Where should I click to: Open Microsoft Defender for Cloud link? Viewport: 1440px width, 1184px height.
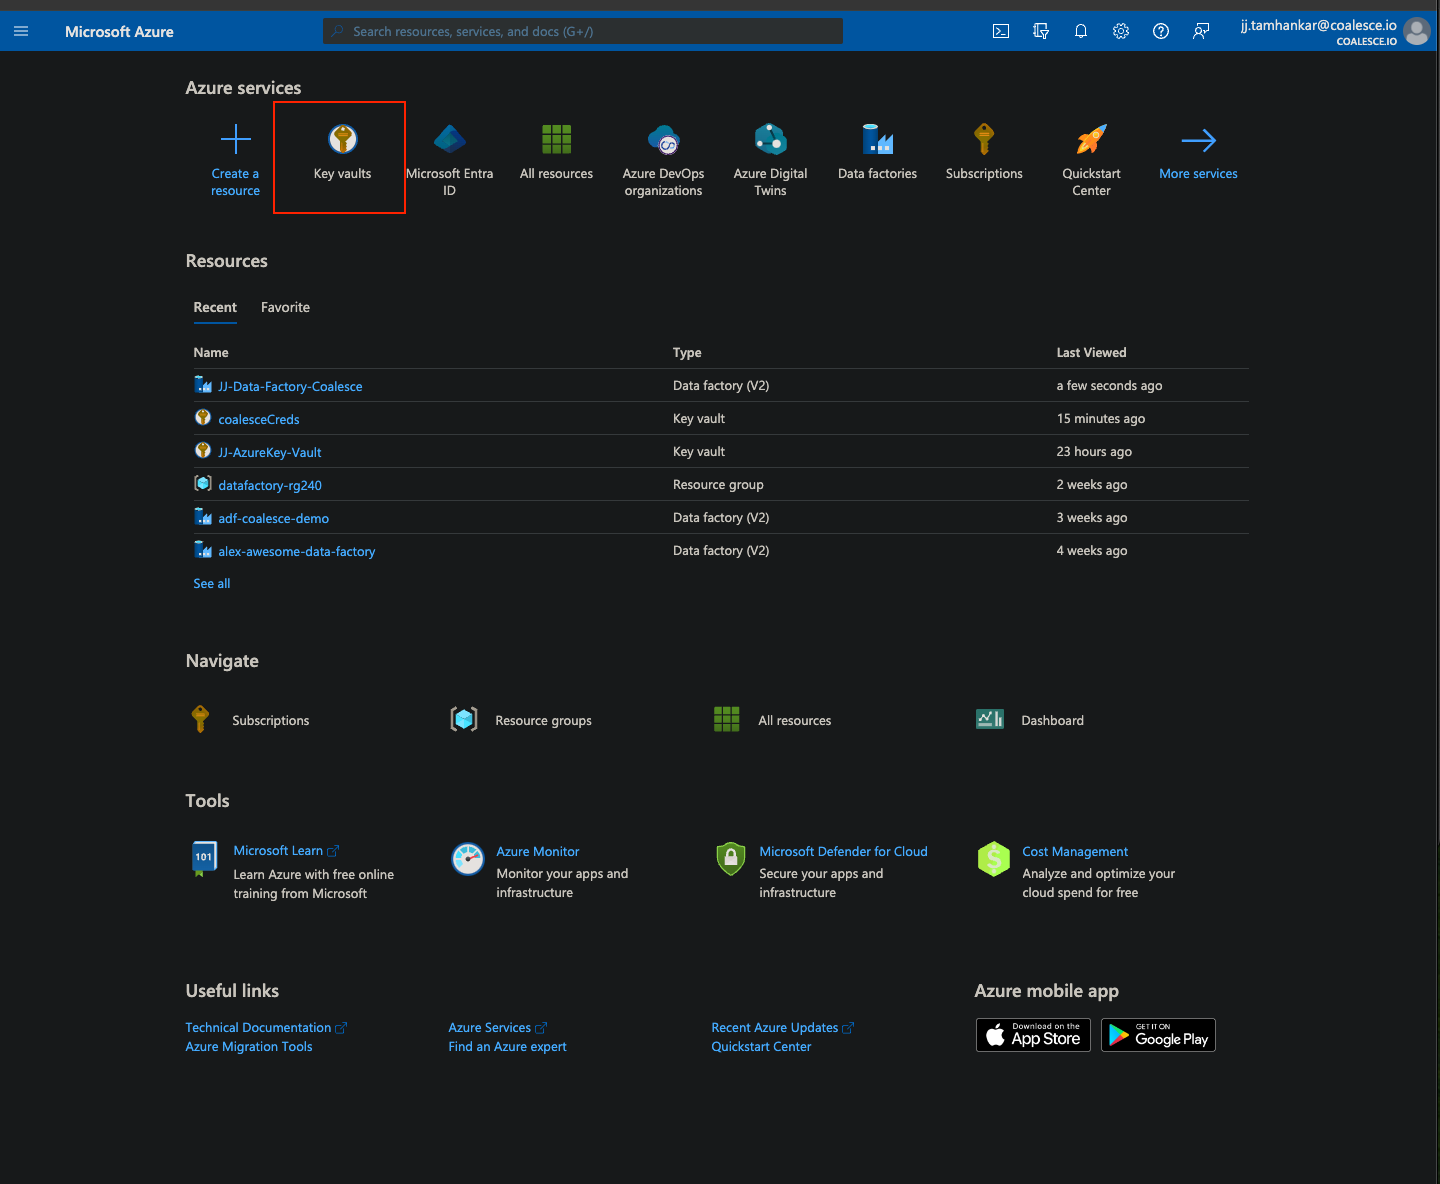(x=843, y=851)
